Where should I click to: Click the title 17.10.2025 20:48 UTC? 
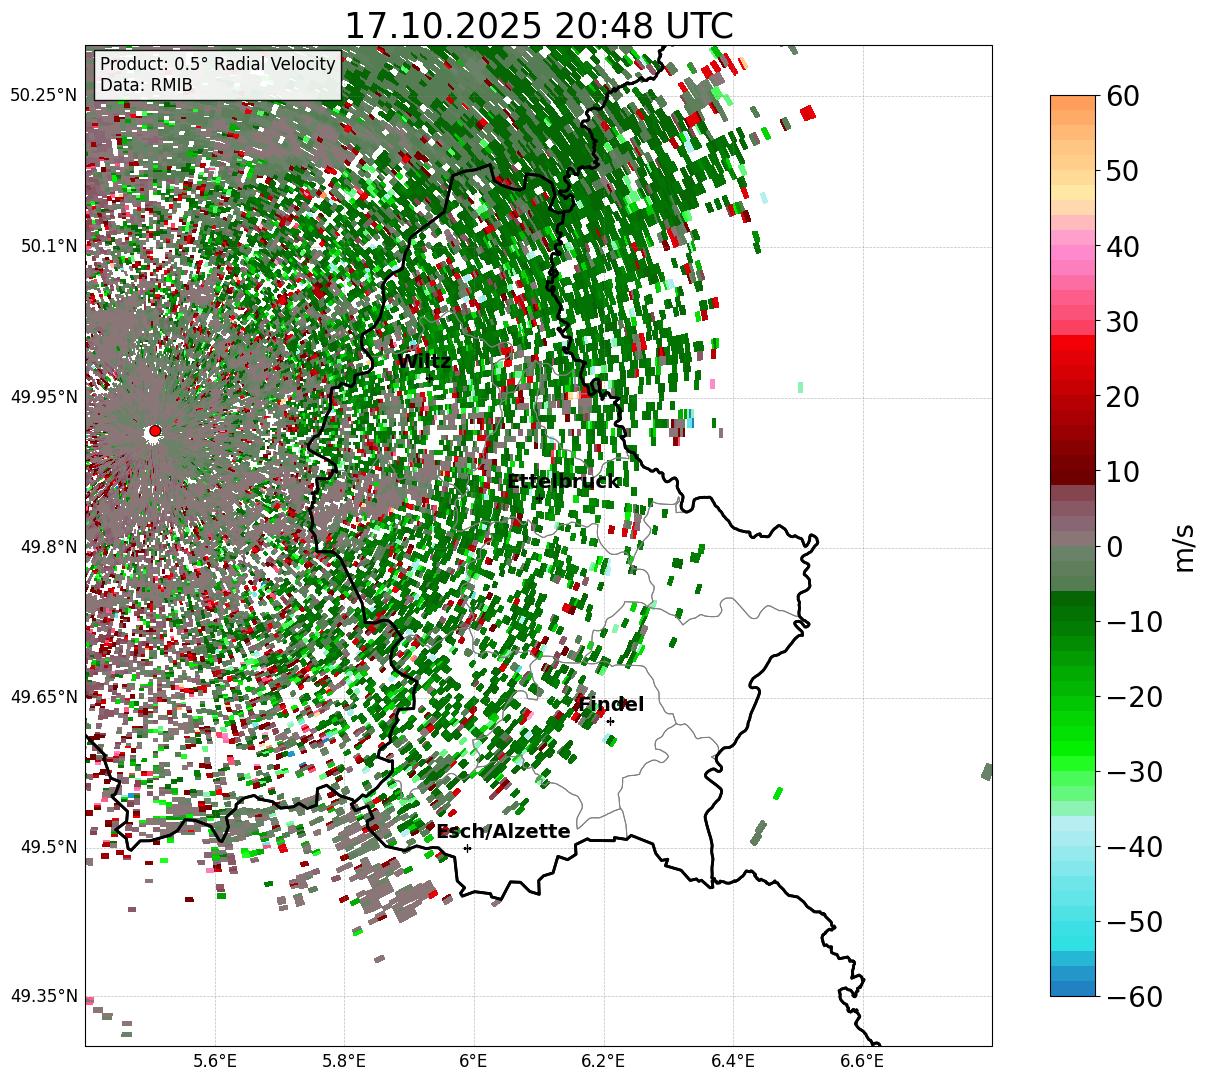pyautogui.click(x=538, y=25)
